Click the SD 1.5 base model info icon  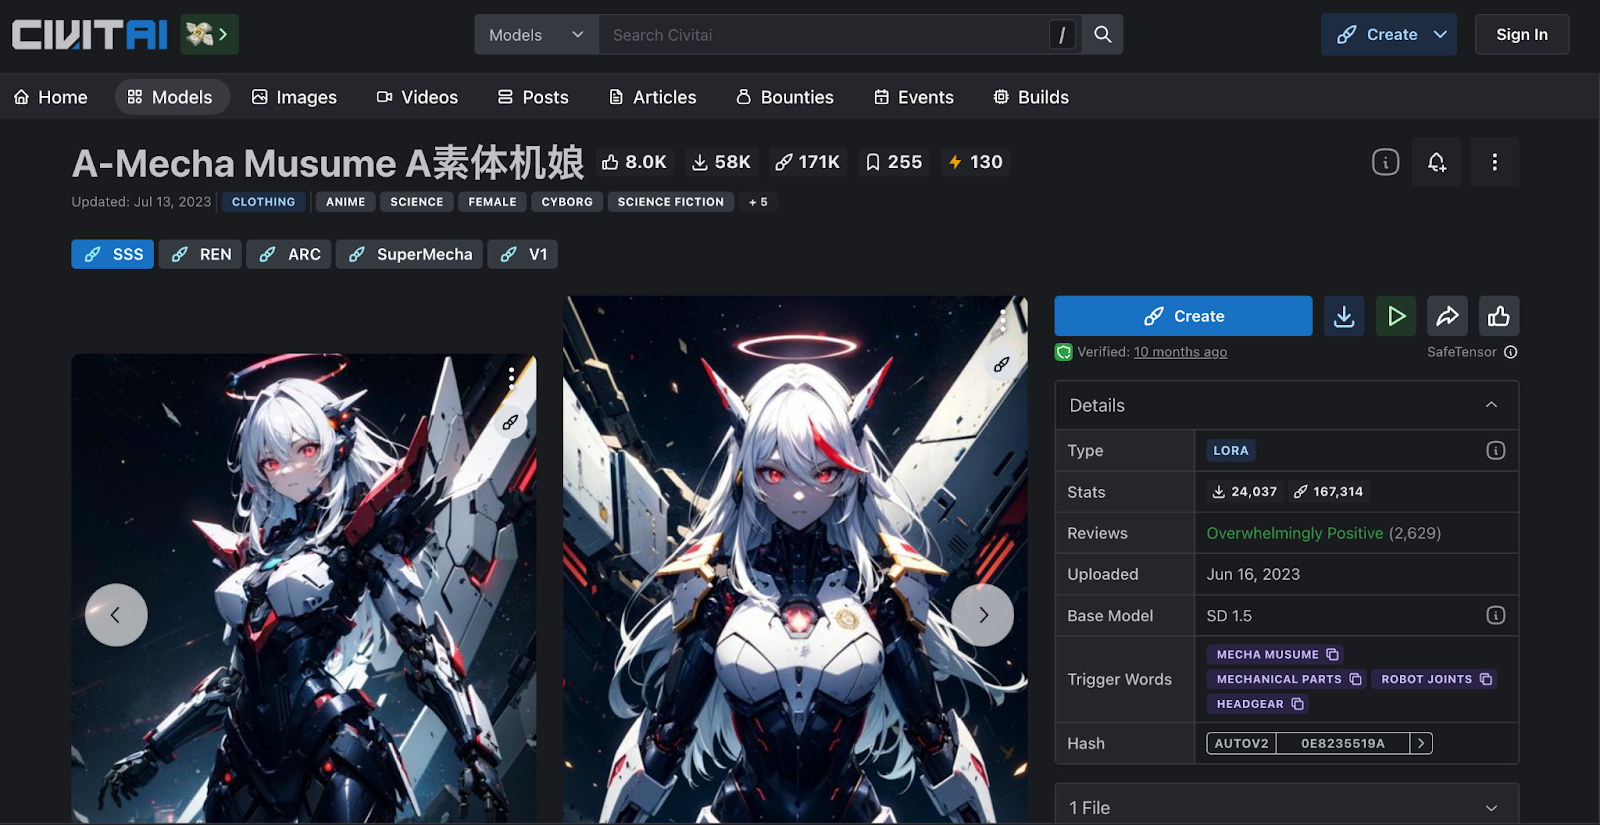1496,616
